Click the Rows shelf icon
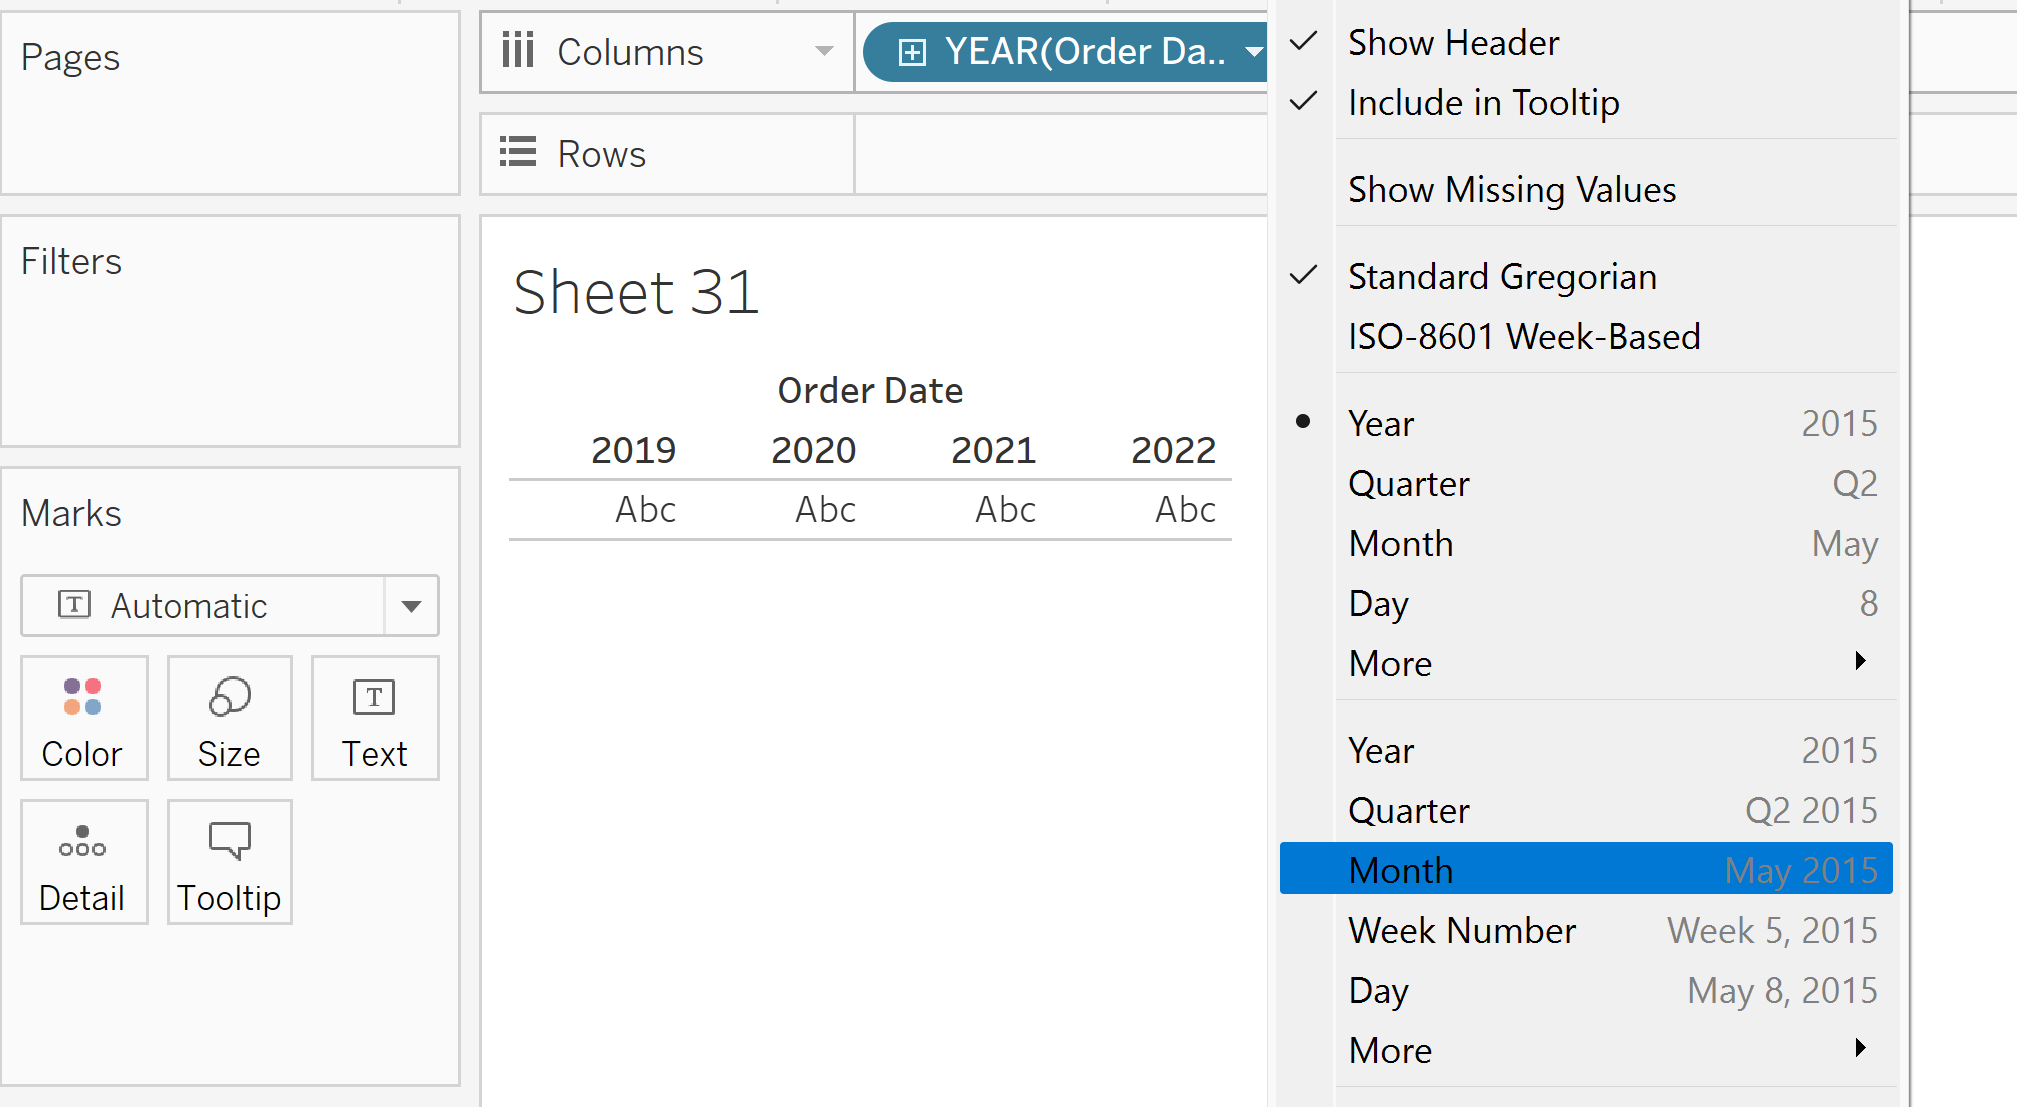 [x=518, y=152]
